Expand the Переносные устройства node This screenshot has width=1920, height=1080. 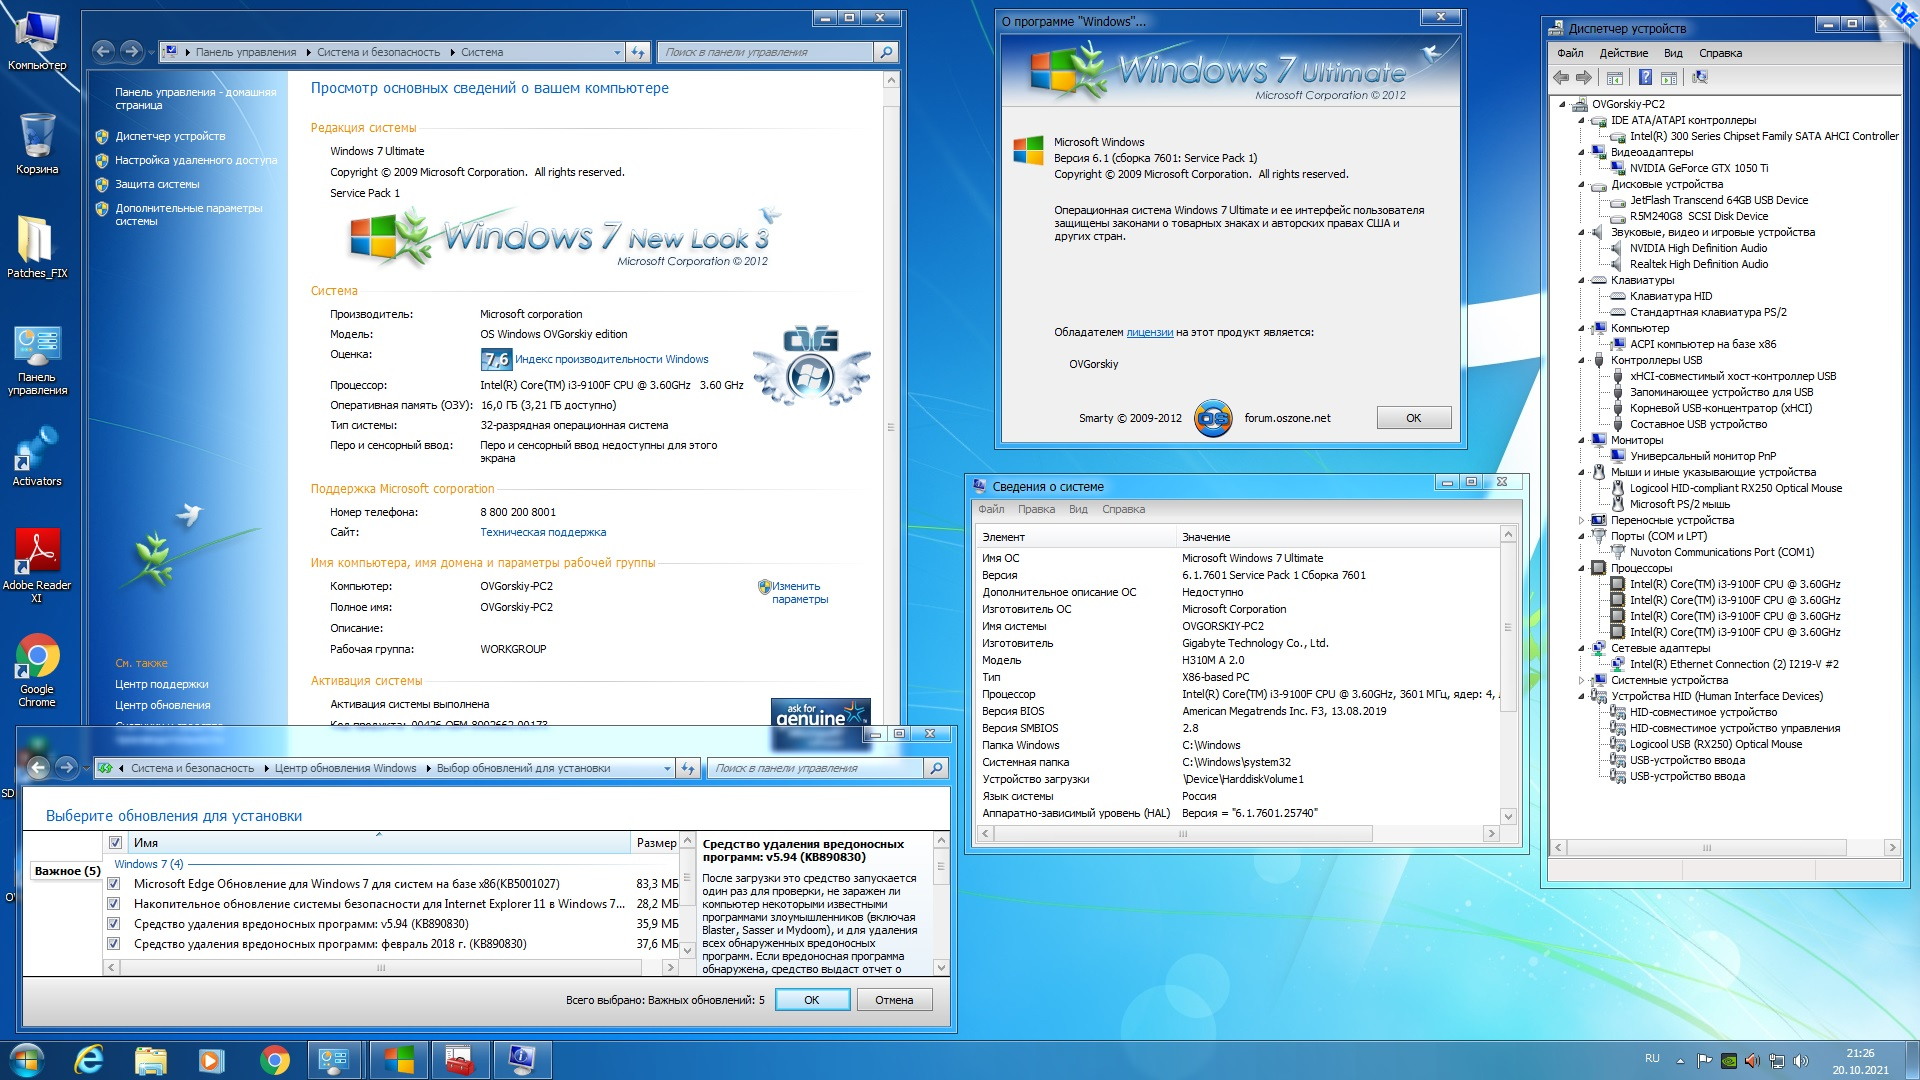pos(1582,520)
